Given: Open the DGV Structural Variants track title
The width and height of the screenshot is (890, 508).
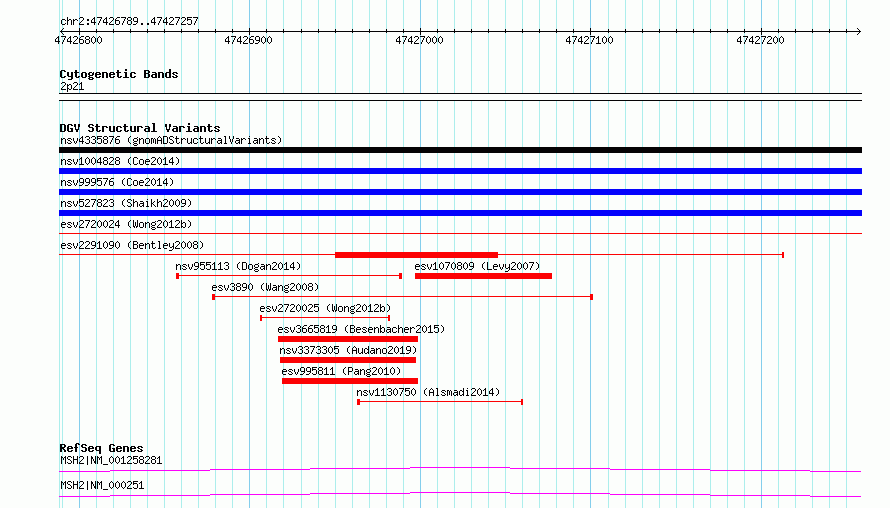Looking at the screenshot, I should pyautogui.click(x=140, y=128).
